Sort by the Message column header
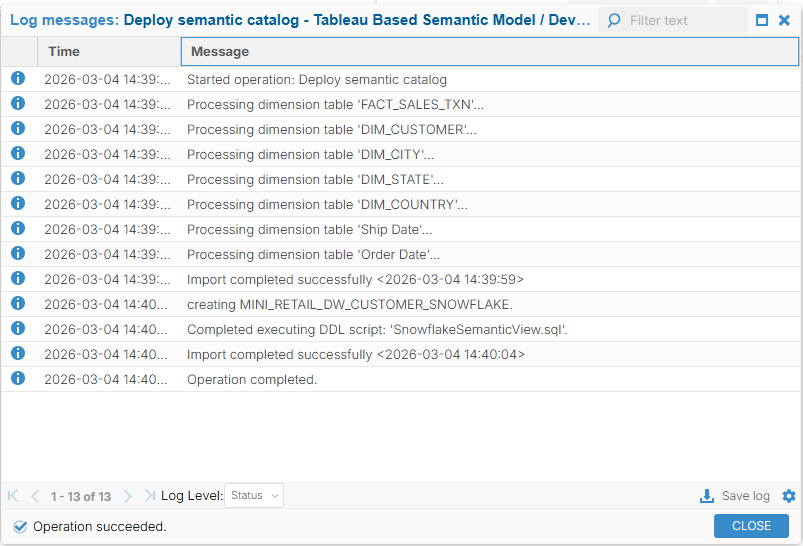803x546 pixels. 490,51
